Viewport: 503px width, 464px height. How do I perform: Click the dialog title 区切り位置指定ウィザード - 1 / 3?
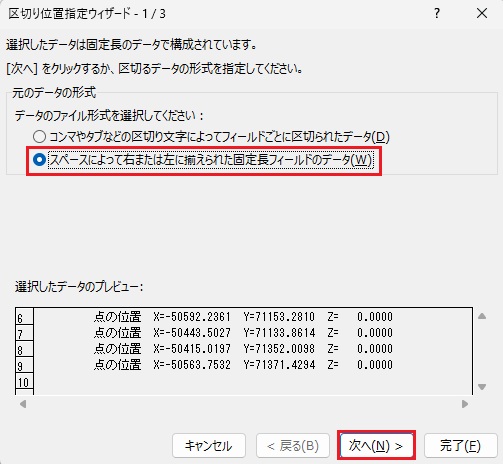coord(87,14)
